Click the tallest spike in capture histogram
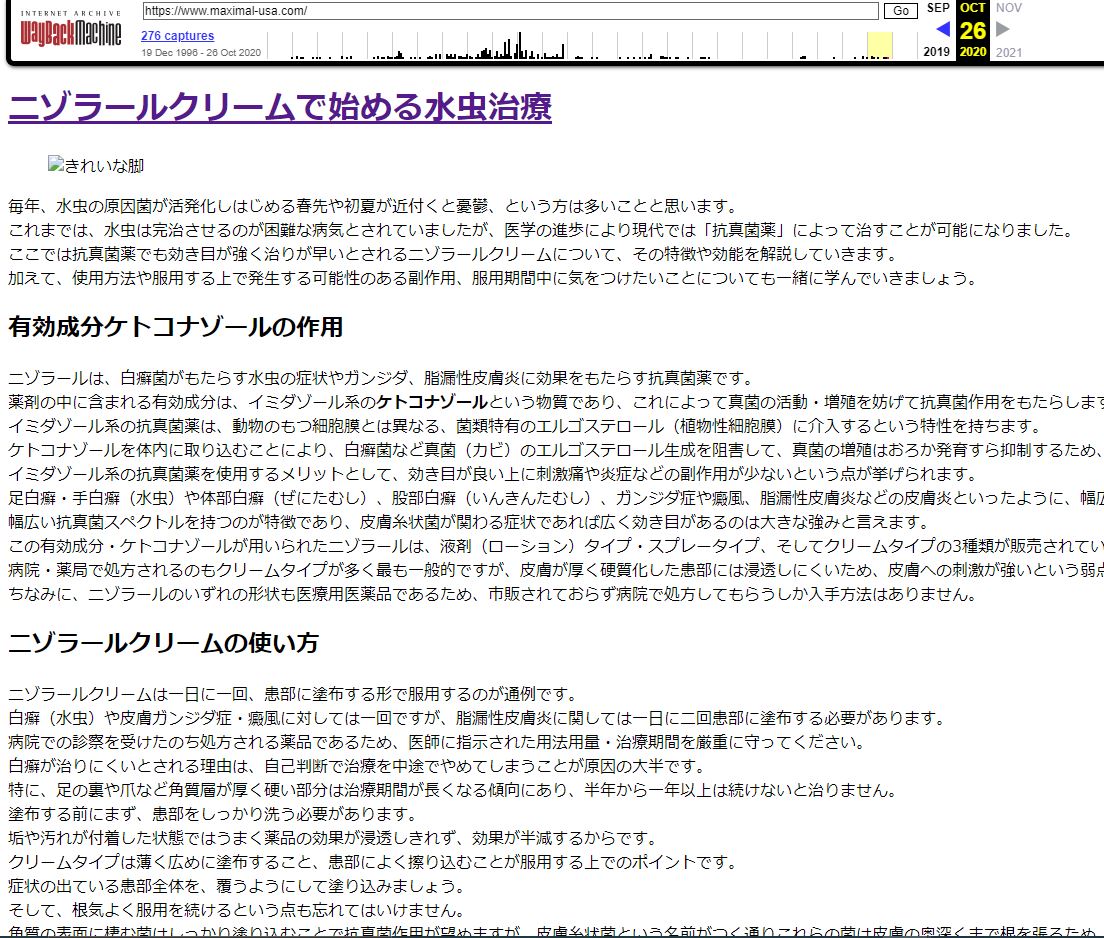Screen dimensions: 1104x938 pos(520,45)
